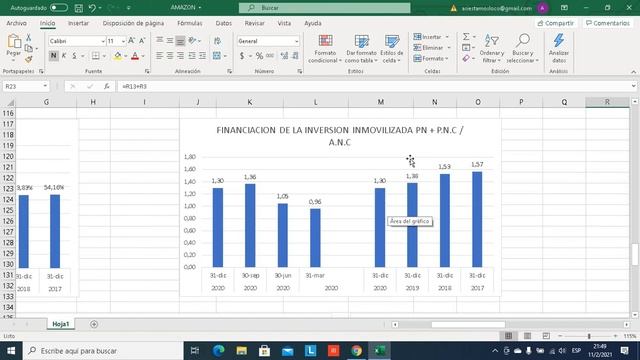The width and height of the screenshot is (640, 360).
Task: Toggle top vertical alignment
Action: pyautogui.click(x=160, y=40)
